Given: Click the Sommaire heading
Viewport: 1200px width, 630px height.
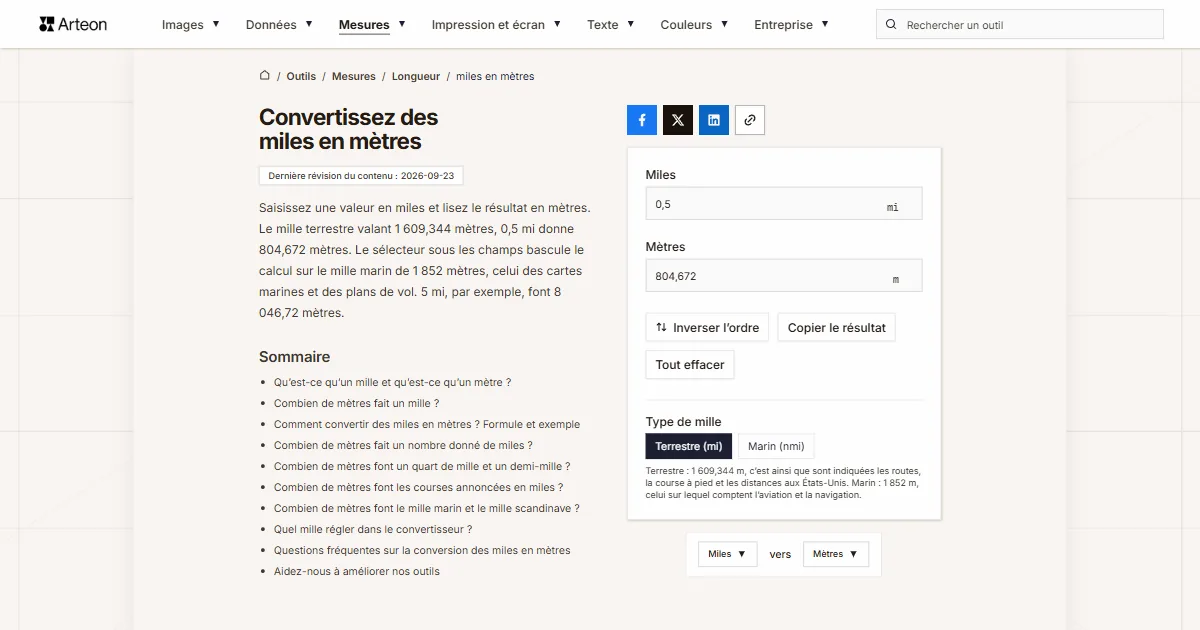Looking at the screenshot, I should coord(294,357).
